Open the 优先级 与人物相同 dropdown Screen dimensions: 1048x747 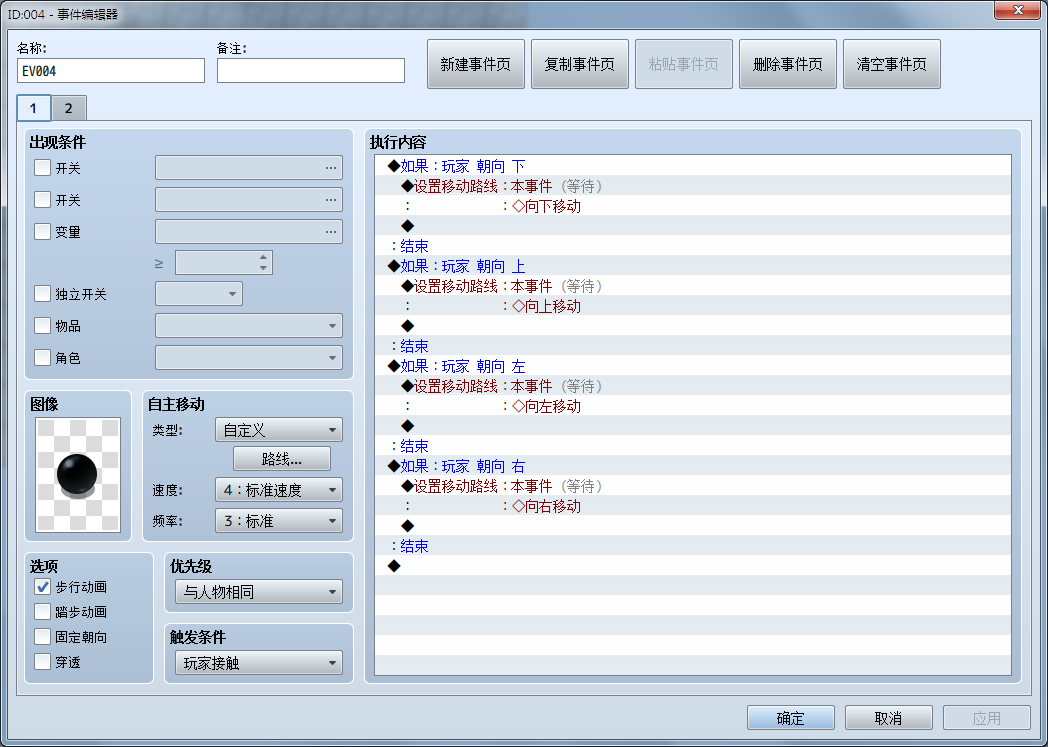tap(259, 592)
